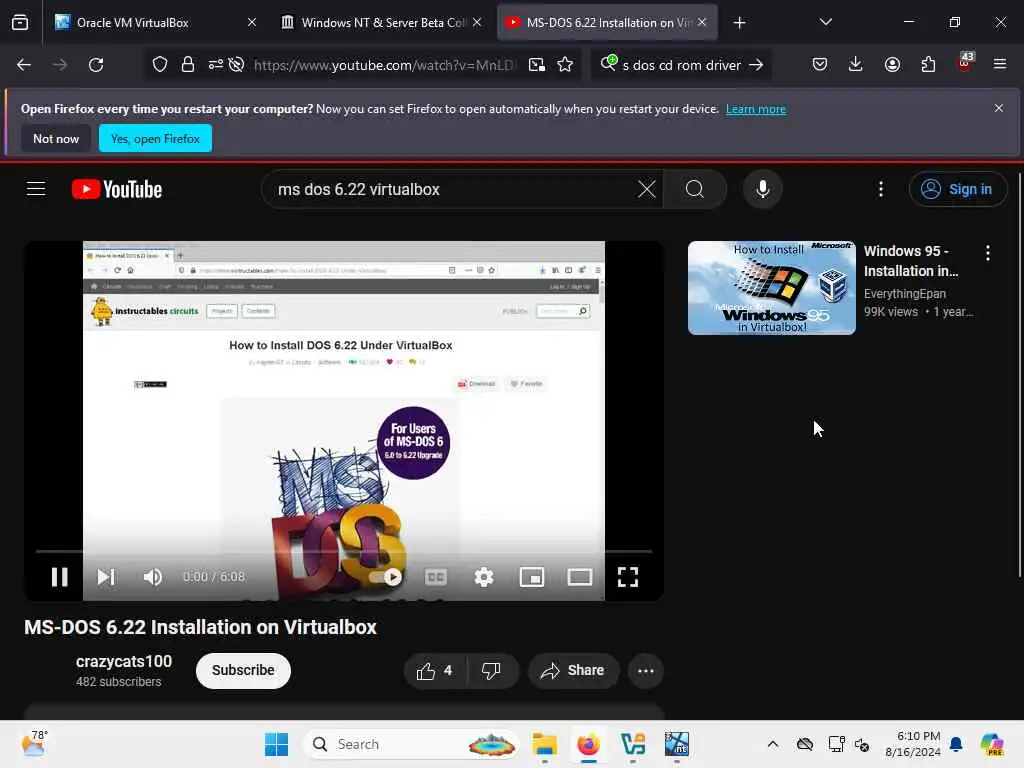Viewport: 1024px width, 768px height.
Task: Dislike the video
Action: click(492, 671)
